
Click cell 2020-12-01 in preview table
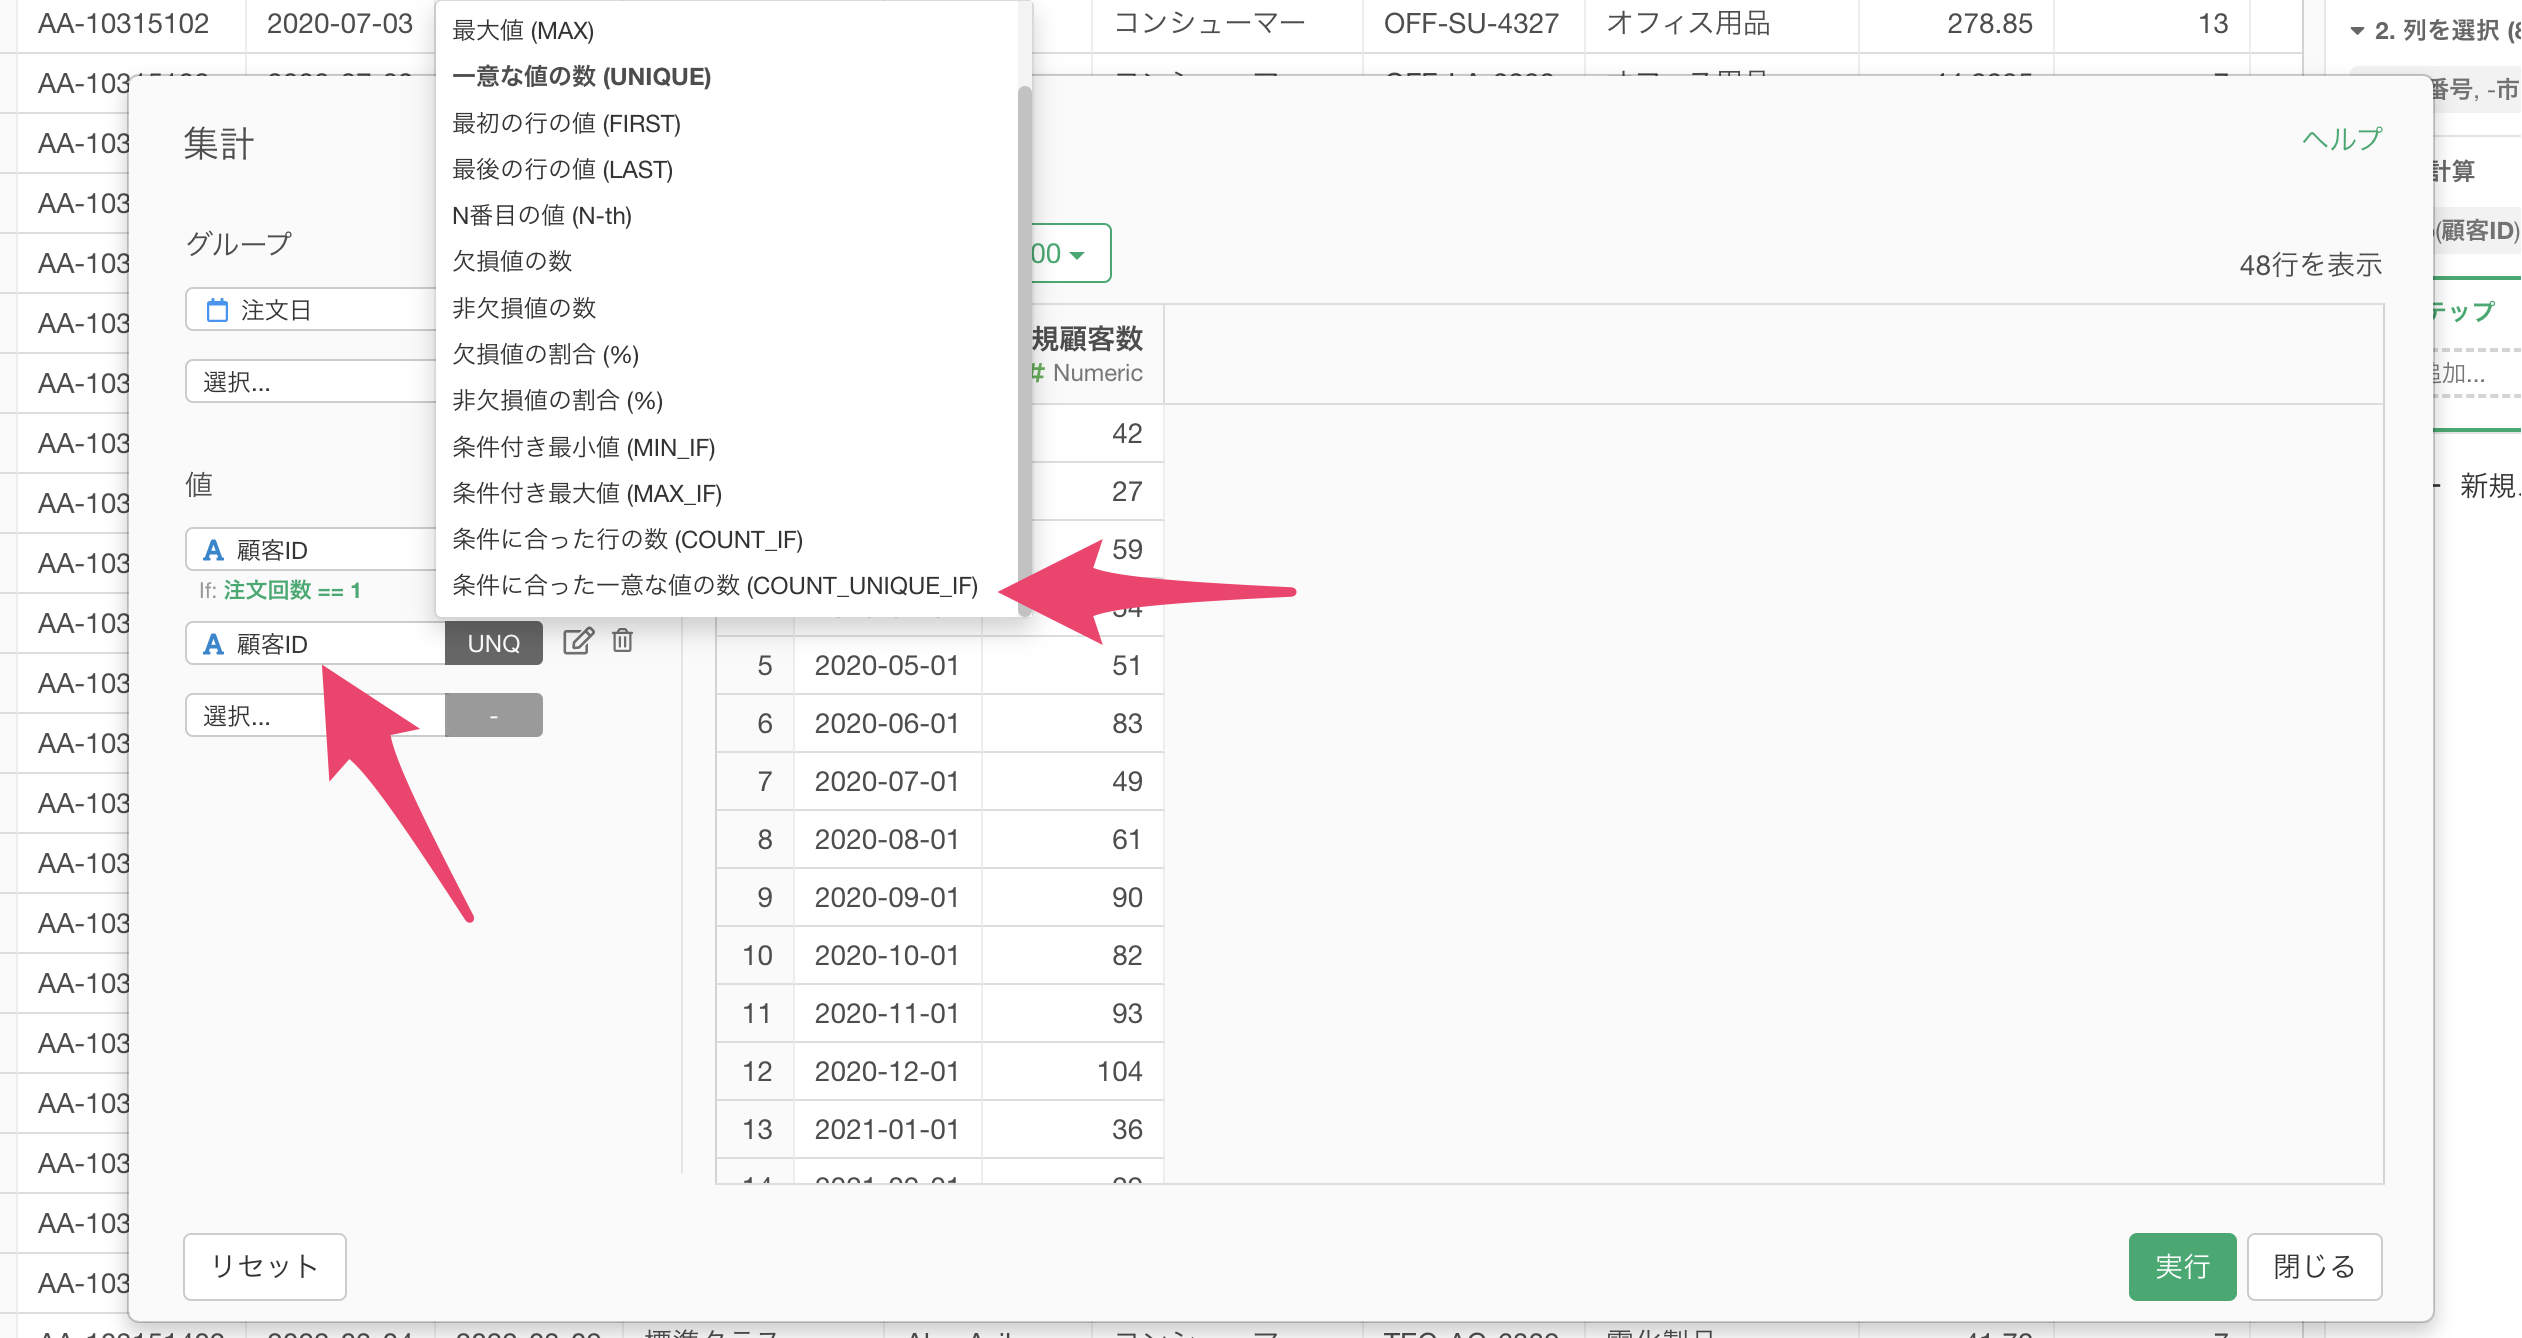coord(887,1071)
